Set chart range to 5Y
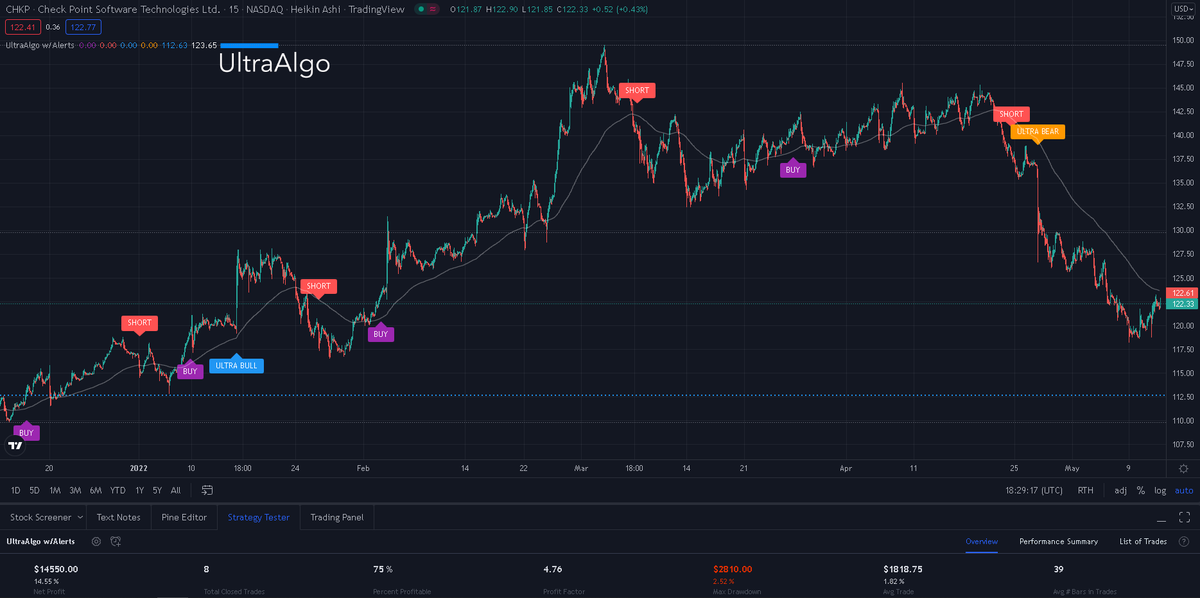Screen dimensions: 1200x598 click(157, 490)
